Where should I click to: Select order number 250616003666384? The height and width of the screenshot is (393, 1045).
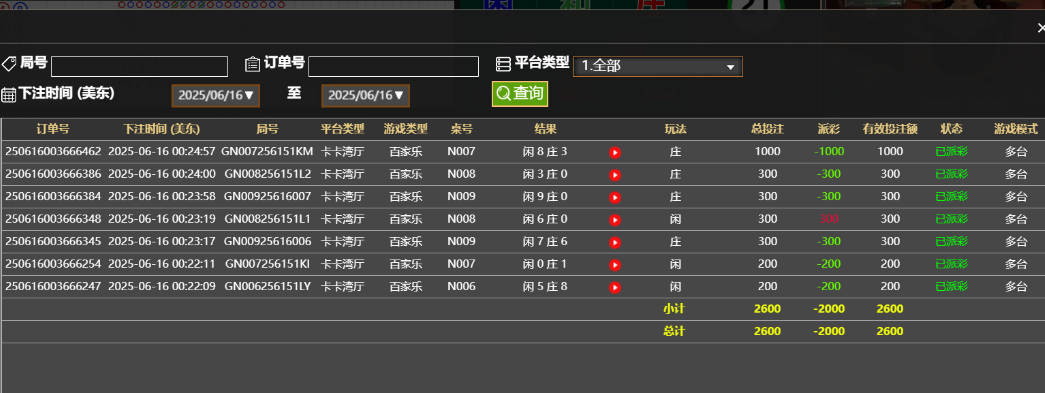[x=53, y=196]
